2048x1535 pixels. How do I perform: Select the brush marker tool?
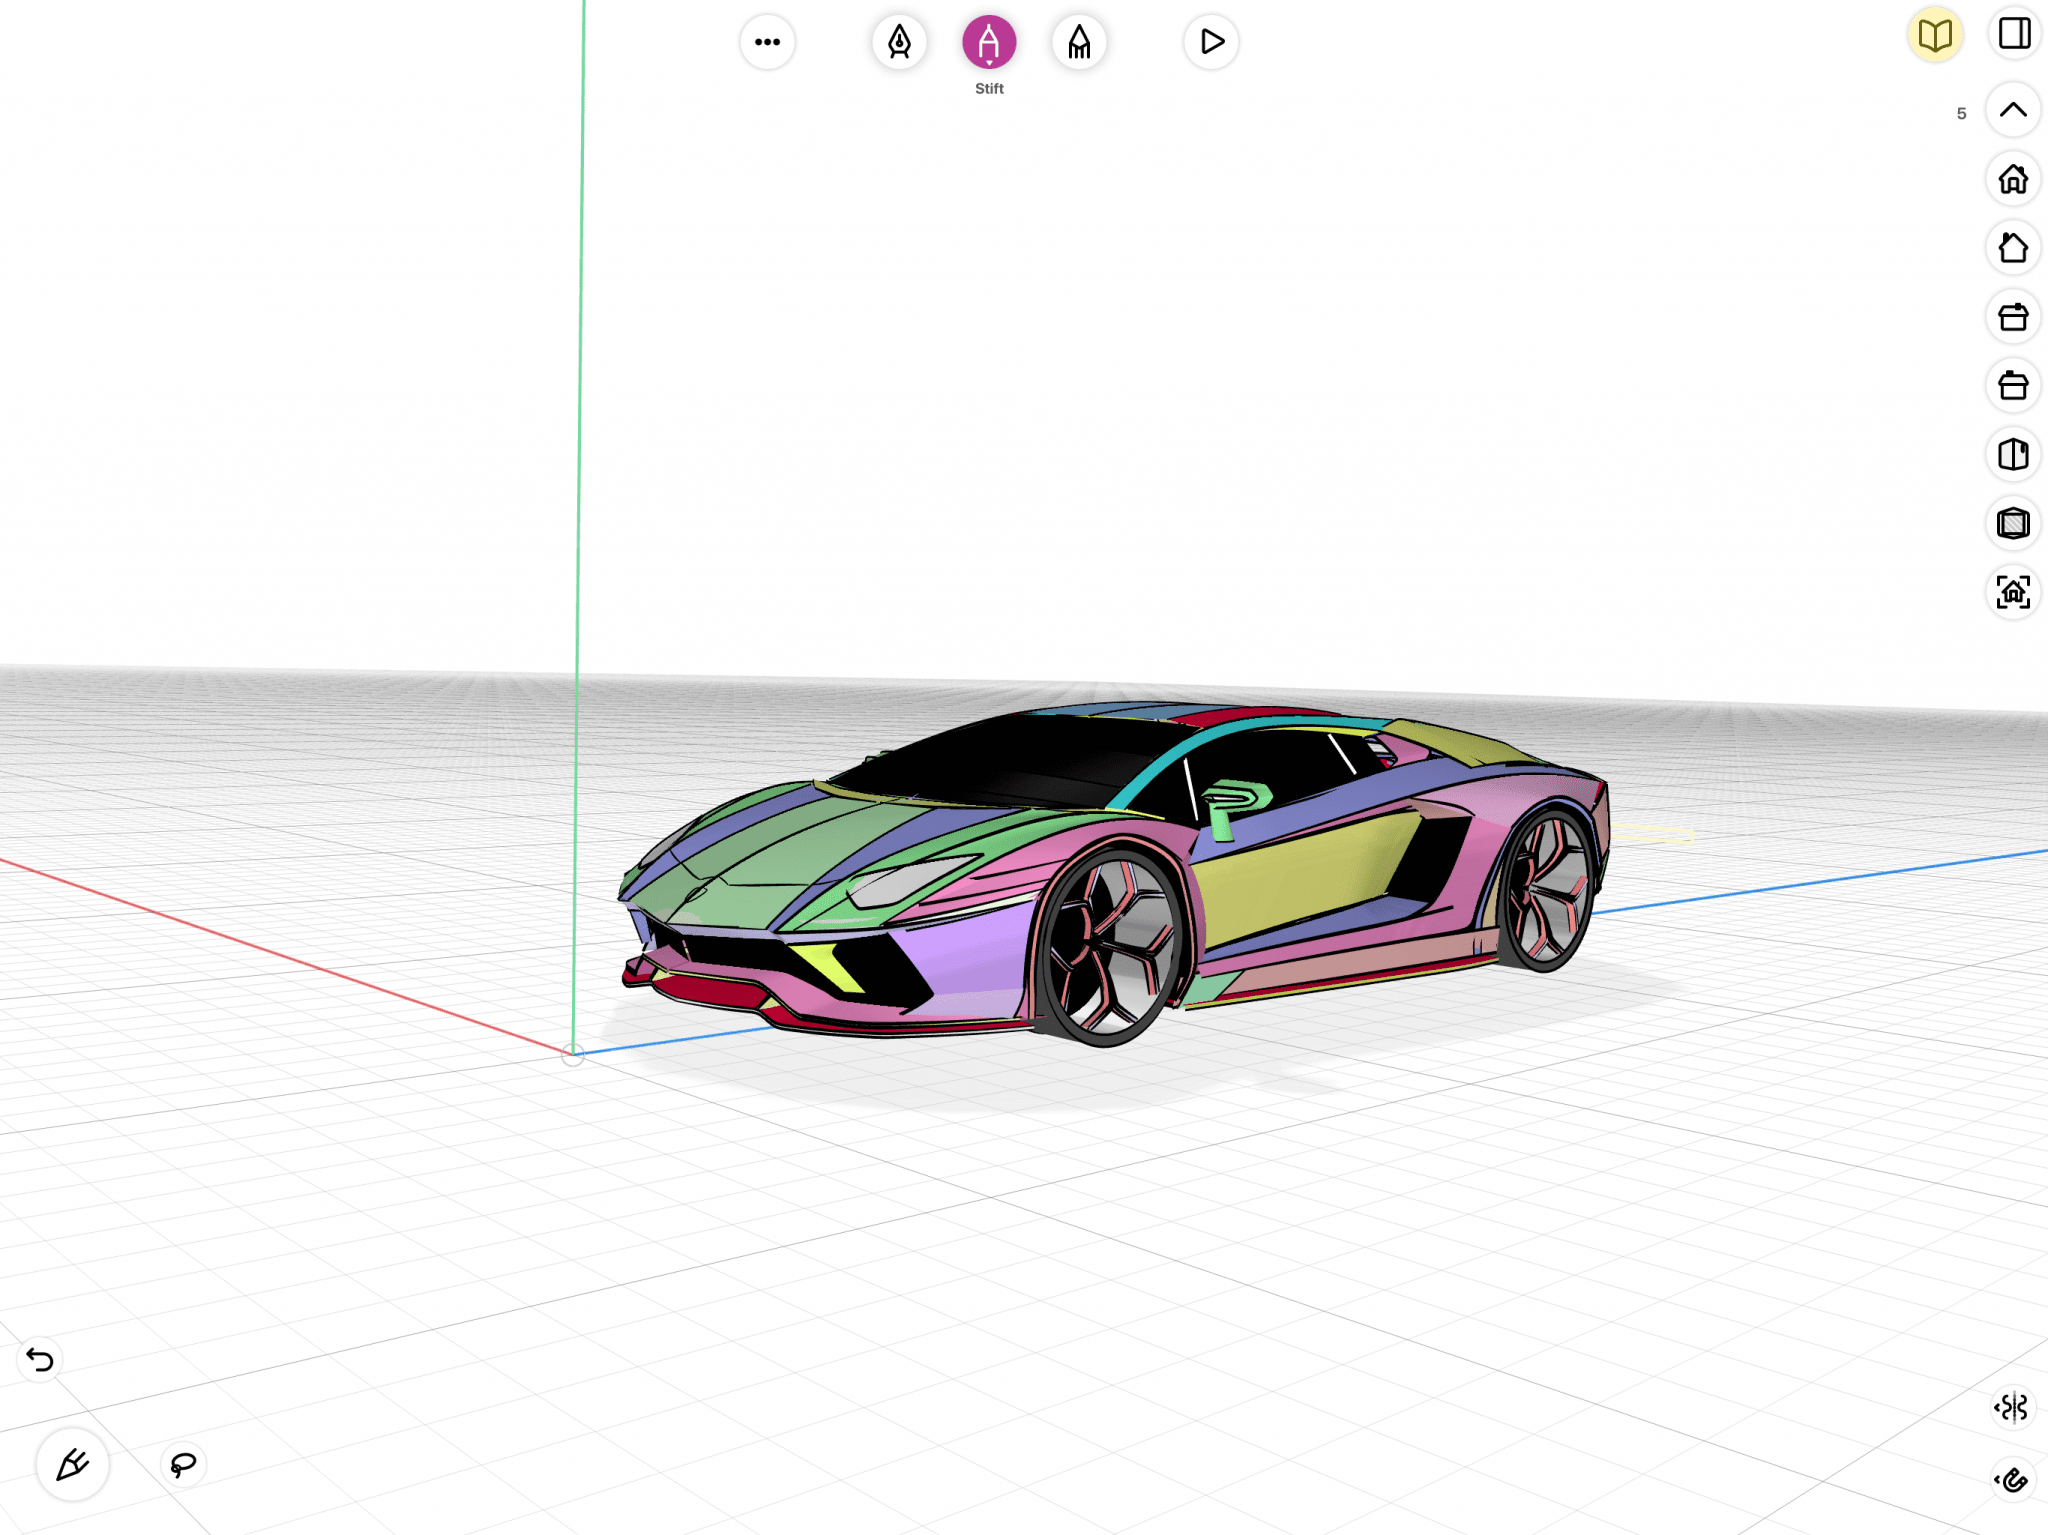pos(1079,42)
